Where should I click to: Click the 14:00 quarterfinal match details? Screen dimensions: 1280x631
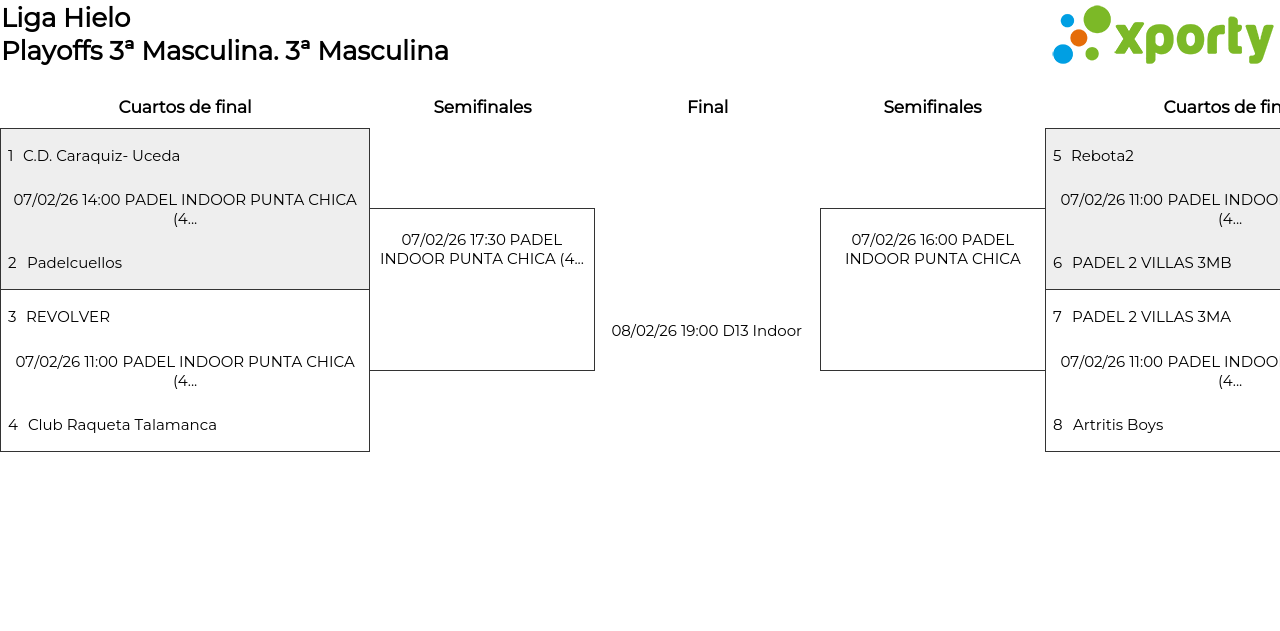[185, 209]
